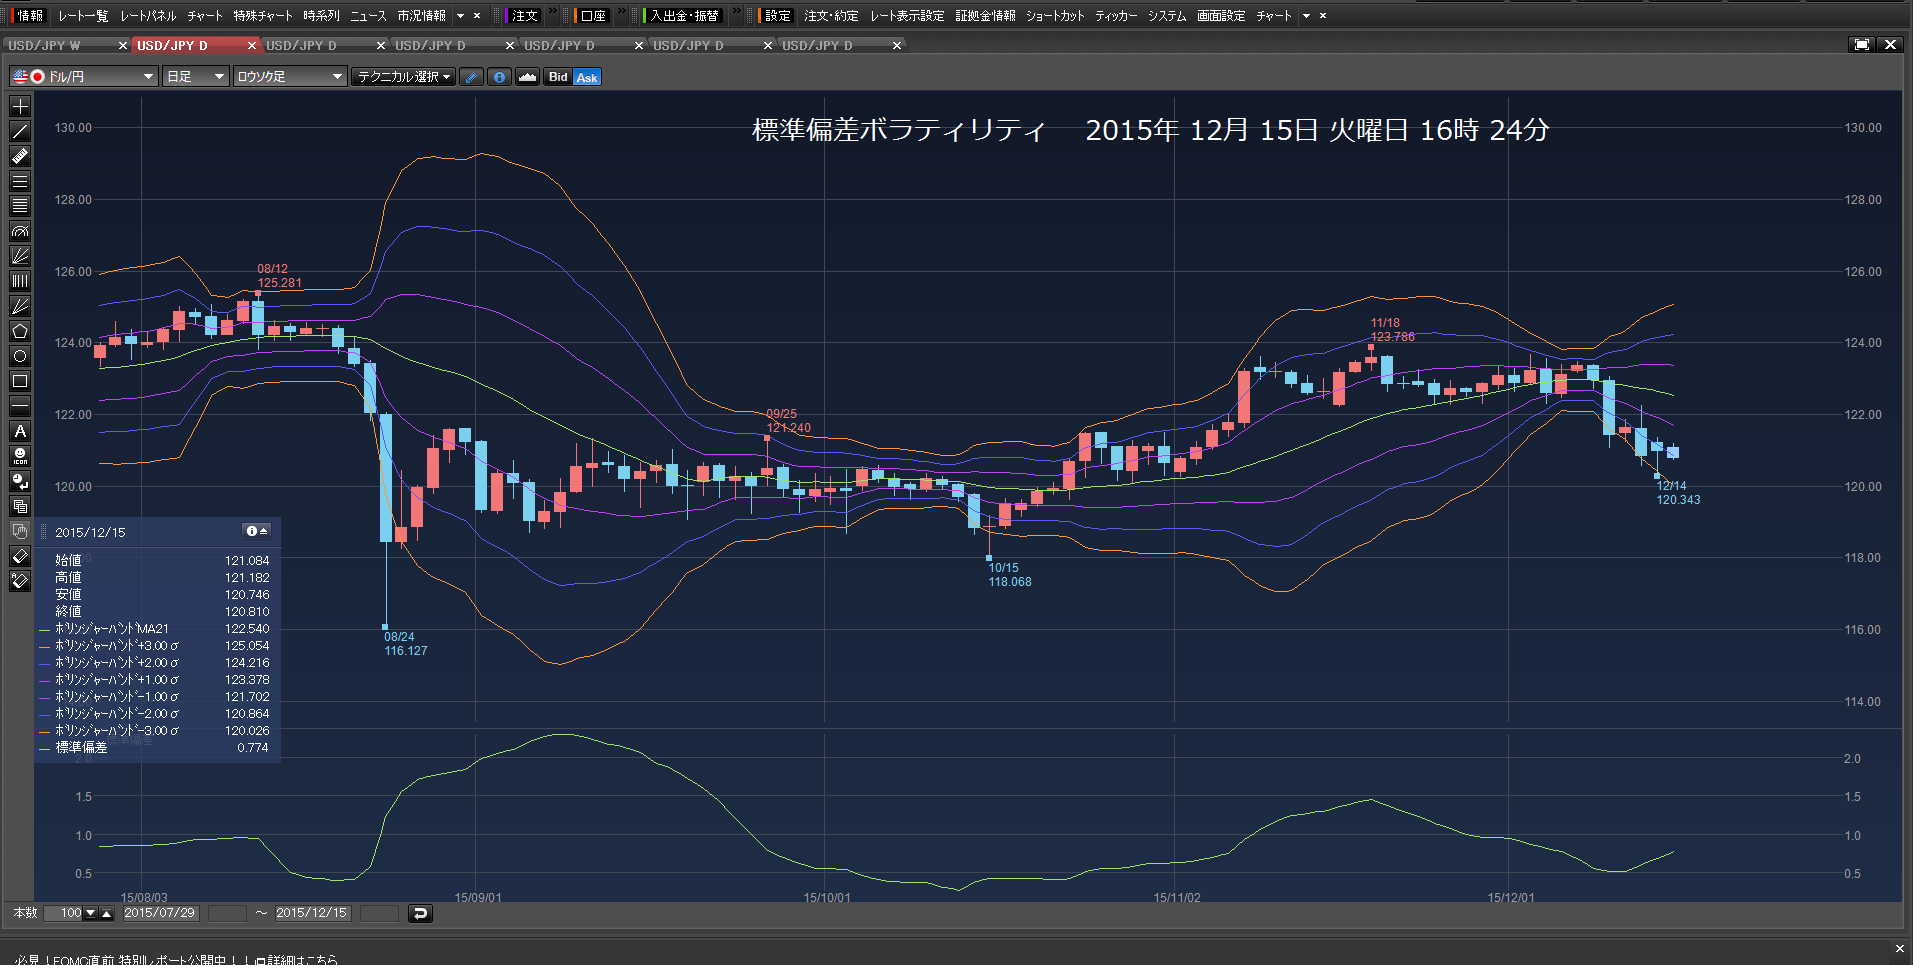The height and width of the screenshot is (965, 1913).
Task: Click the pencil edit icon in chart toolbar
Action: pyautogui.click(x=471, y=77)
